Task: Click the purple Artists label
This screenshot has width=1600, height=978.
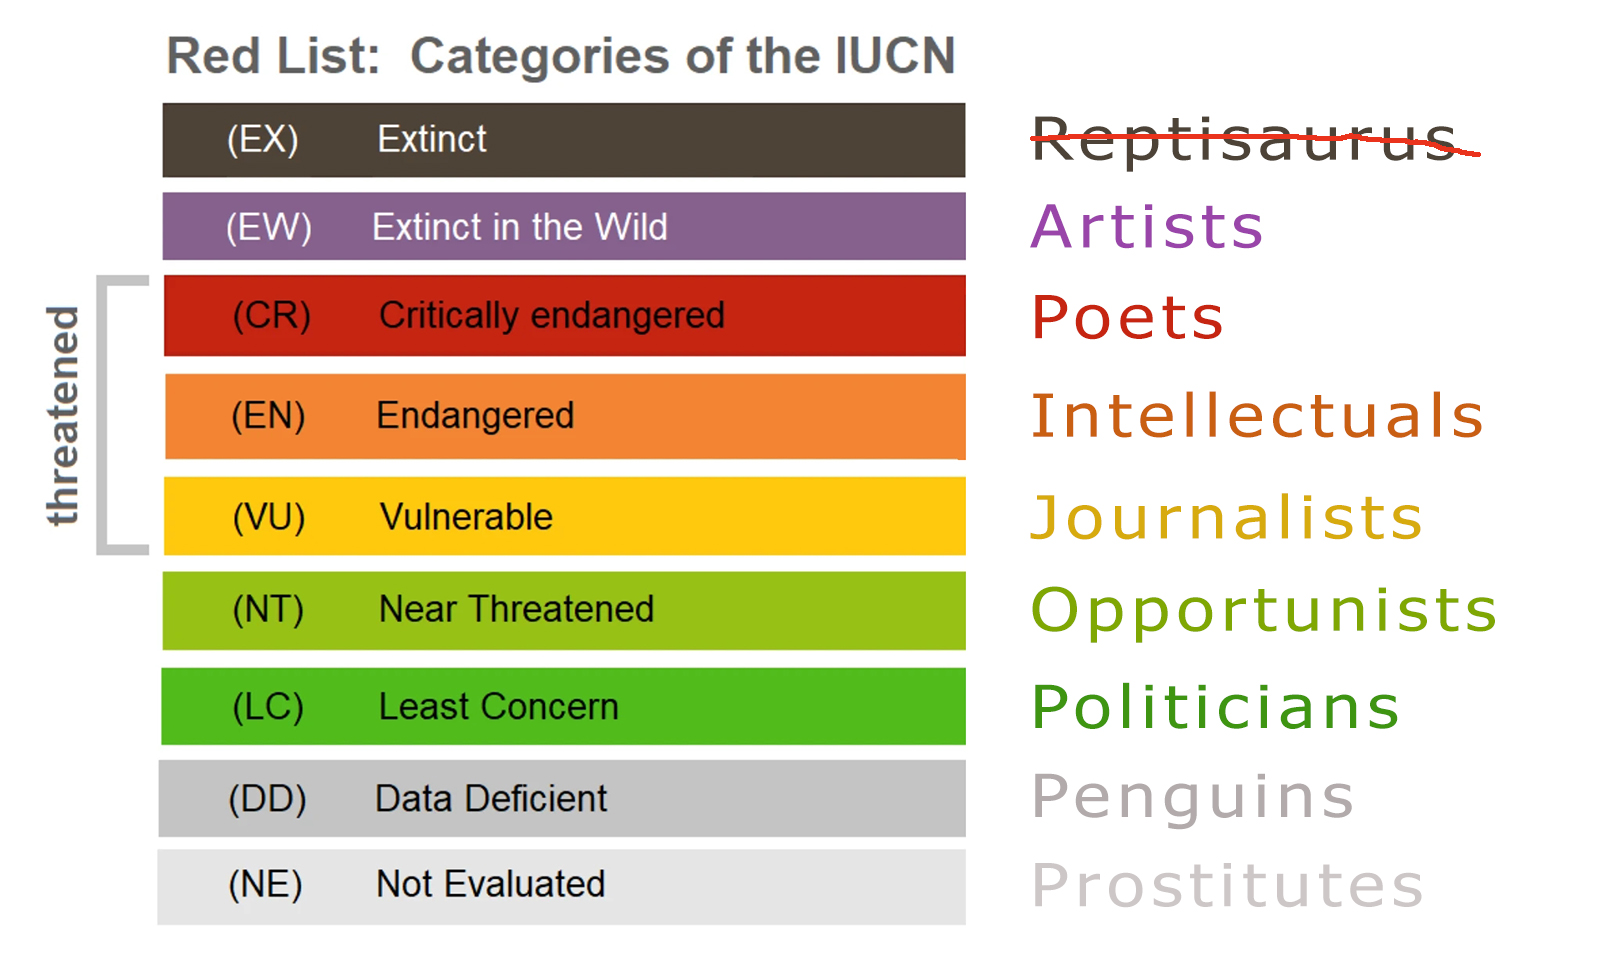Action: (1147, 227)
